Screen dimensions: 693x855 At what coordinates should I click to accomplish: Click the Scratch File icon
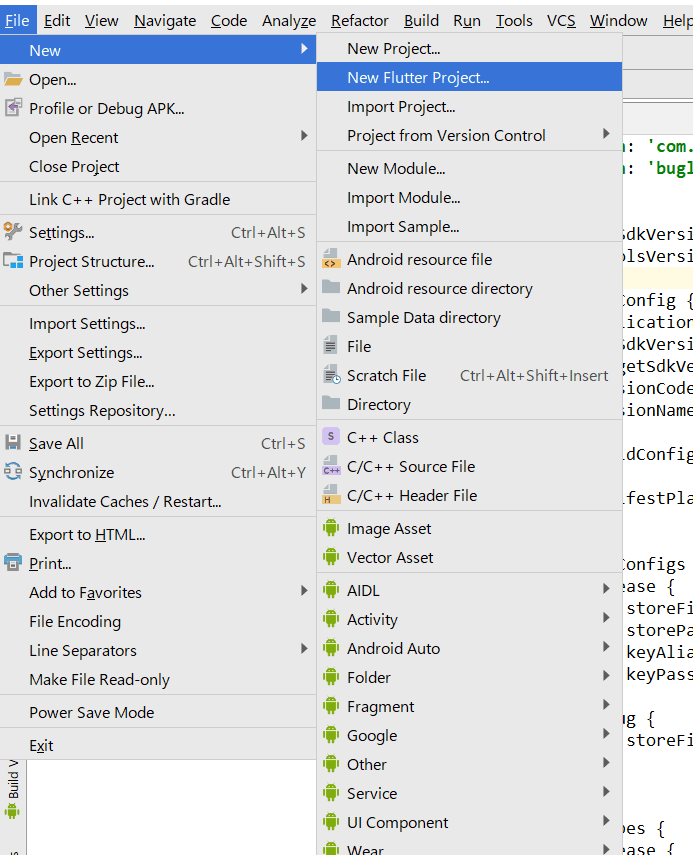coord(331,375)
